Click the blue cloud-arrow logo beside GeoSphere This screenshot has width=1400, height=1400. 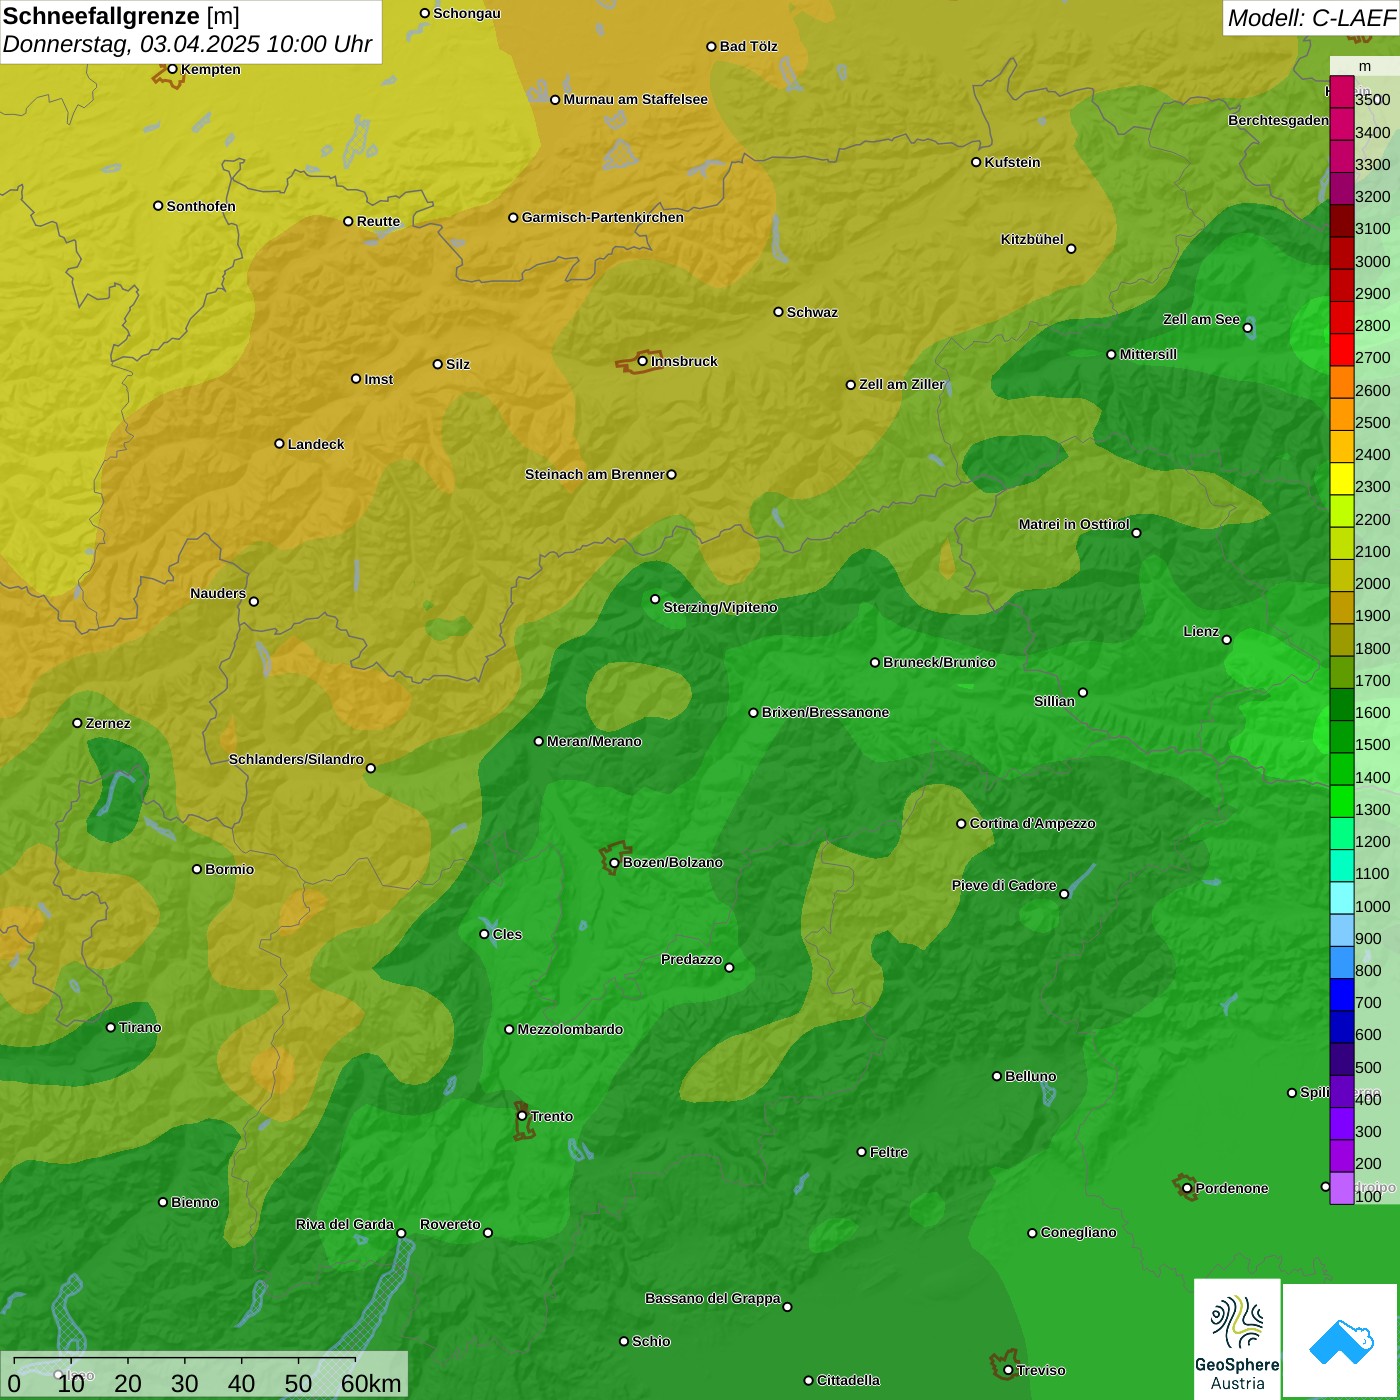(x=1341, y=1341)
